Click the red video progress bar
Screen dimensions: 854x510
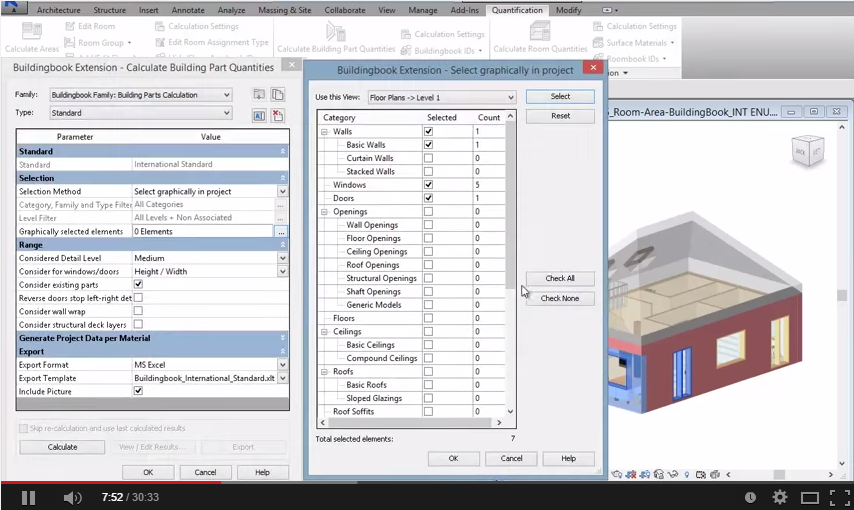click(x=111, y=482)
